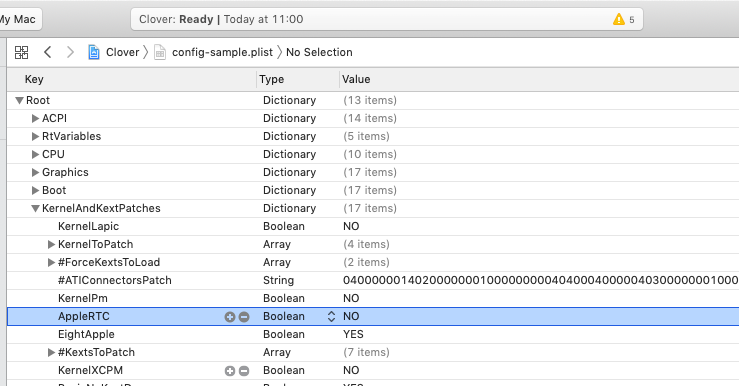
Task: Click the Type column header
Action: pyautogui.click(x=271, y=79)
